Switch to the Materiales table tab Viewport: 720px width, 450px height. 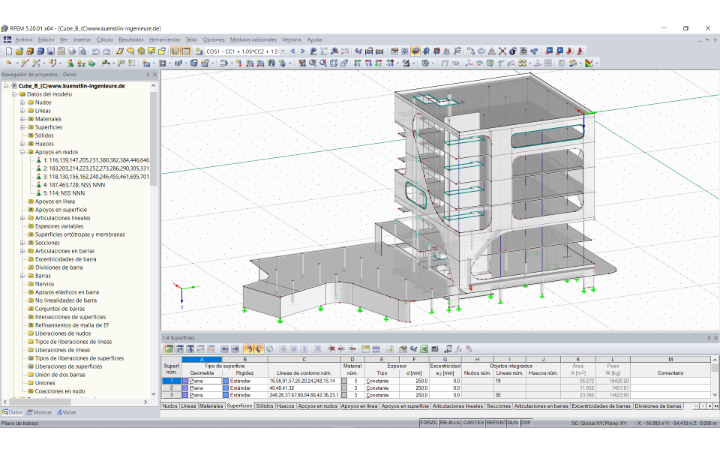[x=211, y=406]
